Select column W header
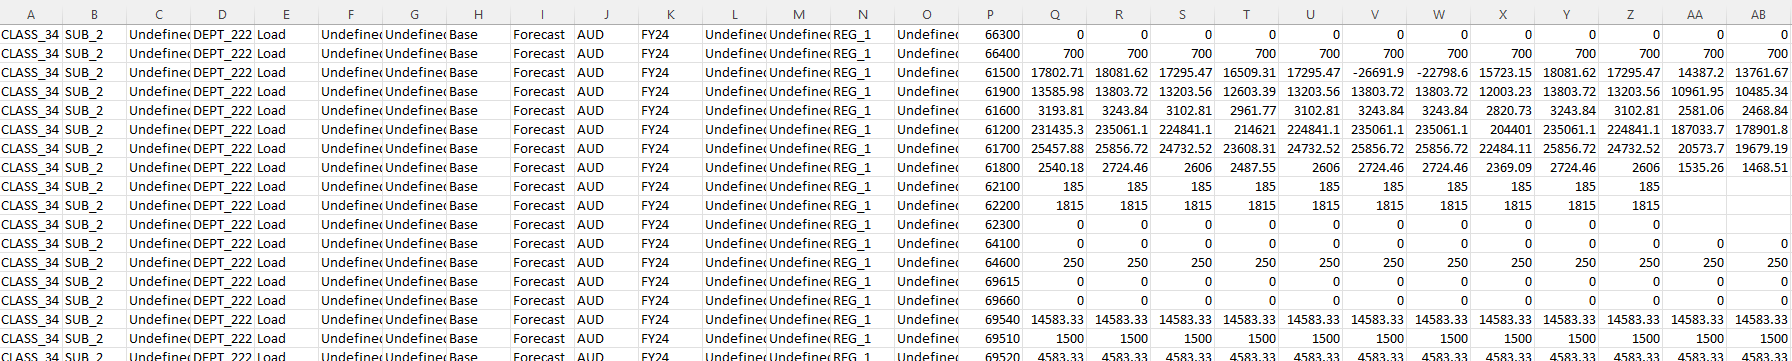 click(1439, 15)
